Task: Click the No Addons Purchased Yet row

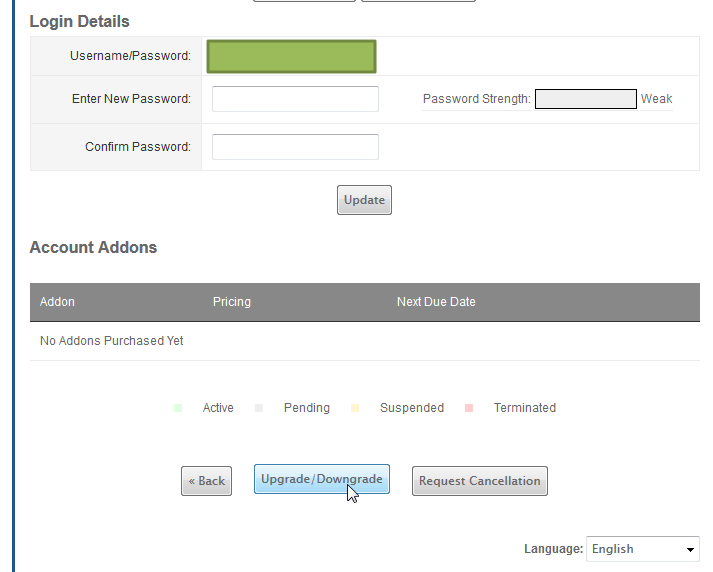Action: pos(112,341)
